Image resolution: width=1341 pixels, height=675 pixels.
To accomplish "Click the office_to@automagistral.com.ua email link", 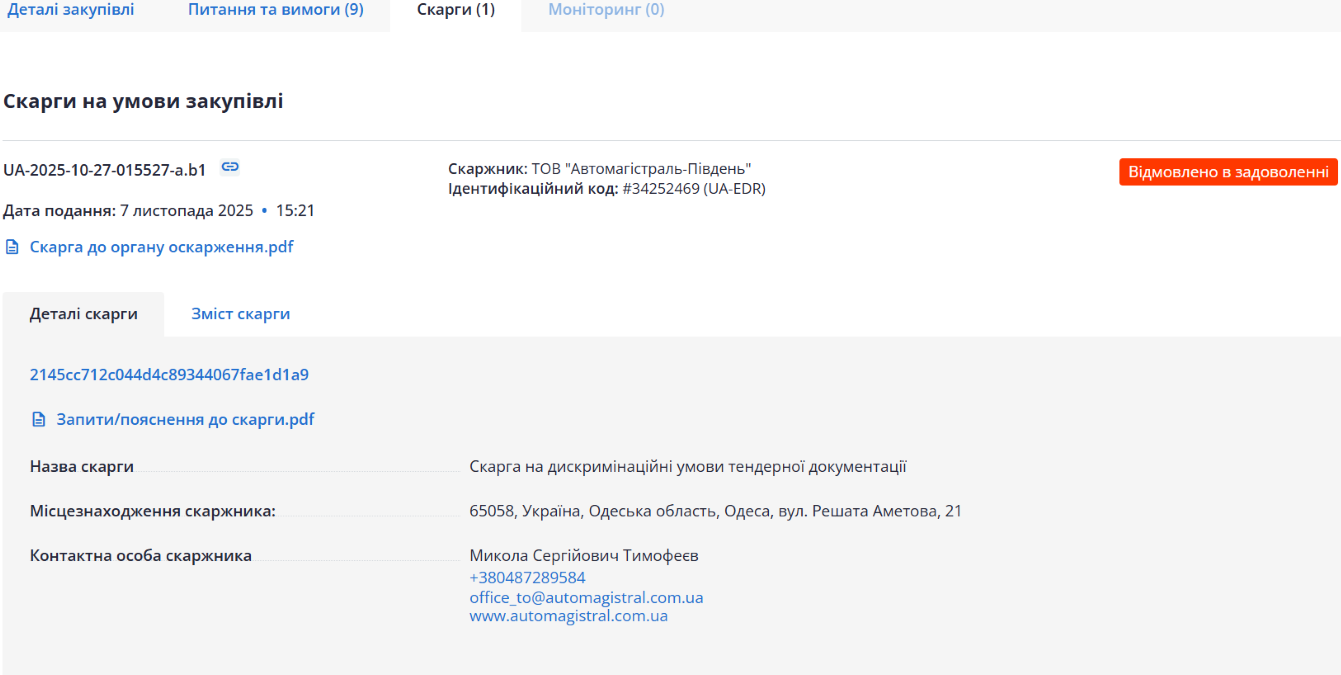I will [586, 598].
